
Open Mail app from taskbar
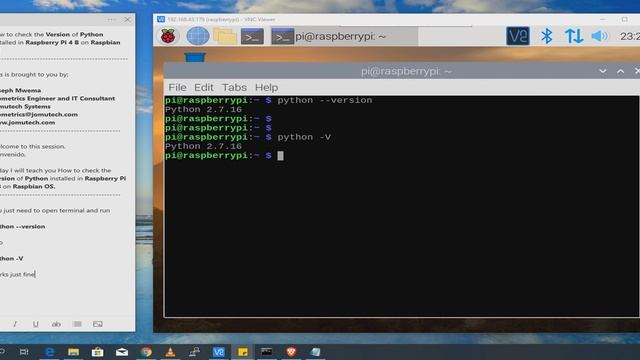tap(122, 352)
